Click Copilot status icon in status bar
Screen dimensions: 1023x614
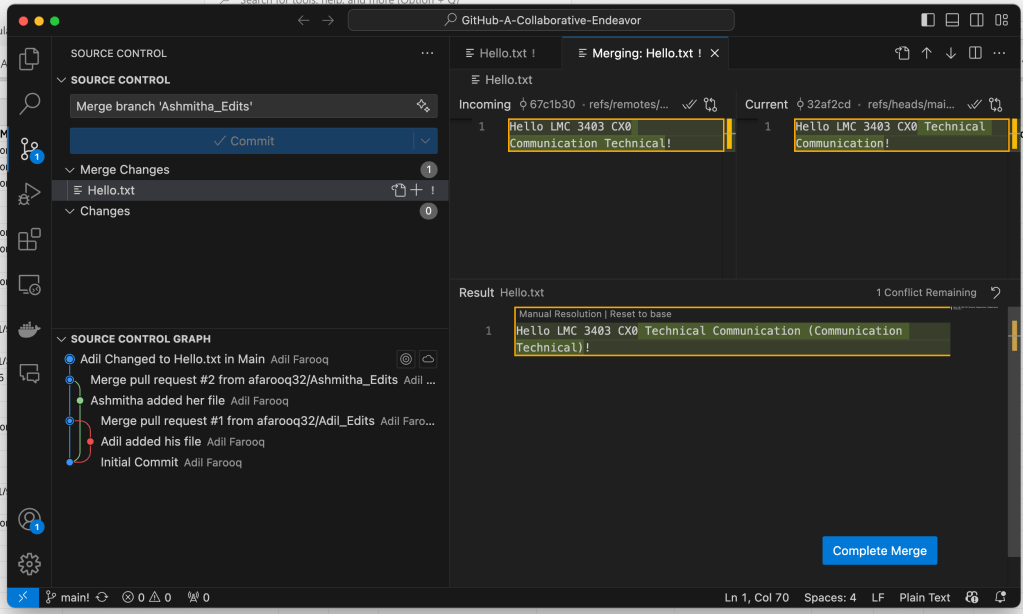point(972,597)
